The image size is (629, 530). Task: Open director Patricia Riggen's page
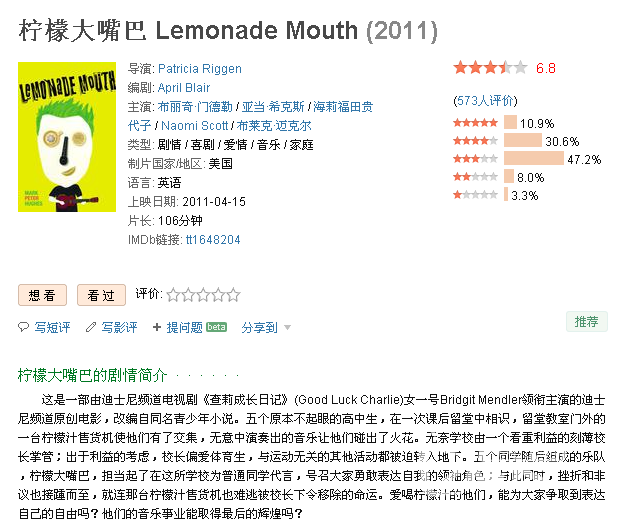(200, 69)
